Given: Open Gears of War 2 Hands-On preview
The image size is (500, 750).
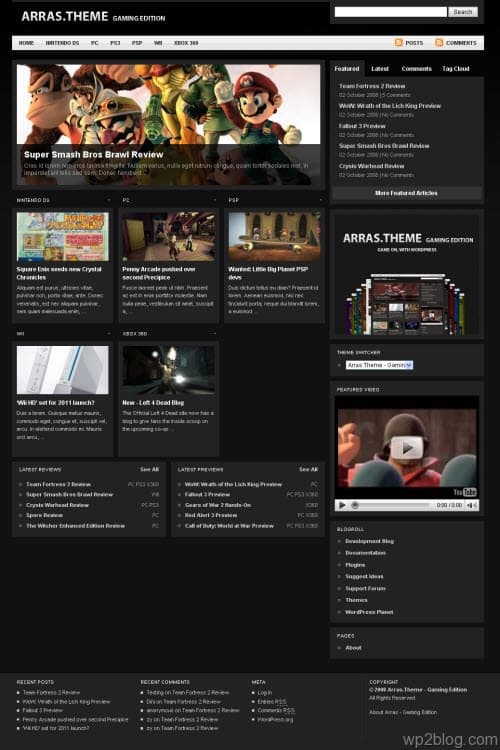Looking at the screenshot, I should 218,505.
